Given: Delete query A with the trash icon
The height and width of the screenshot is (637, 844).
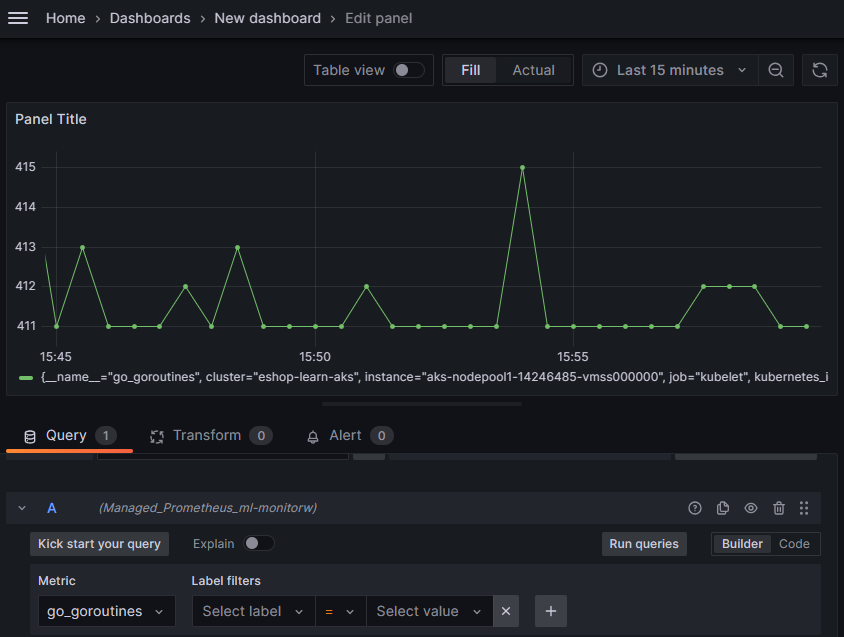Looking at the screenshot, I should 779,508.
